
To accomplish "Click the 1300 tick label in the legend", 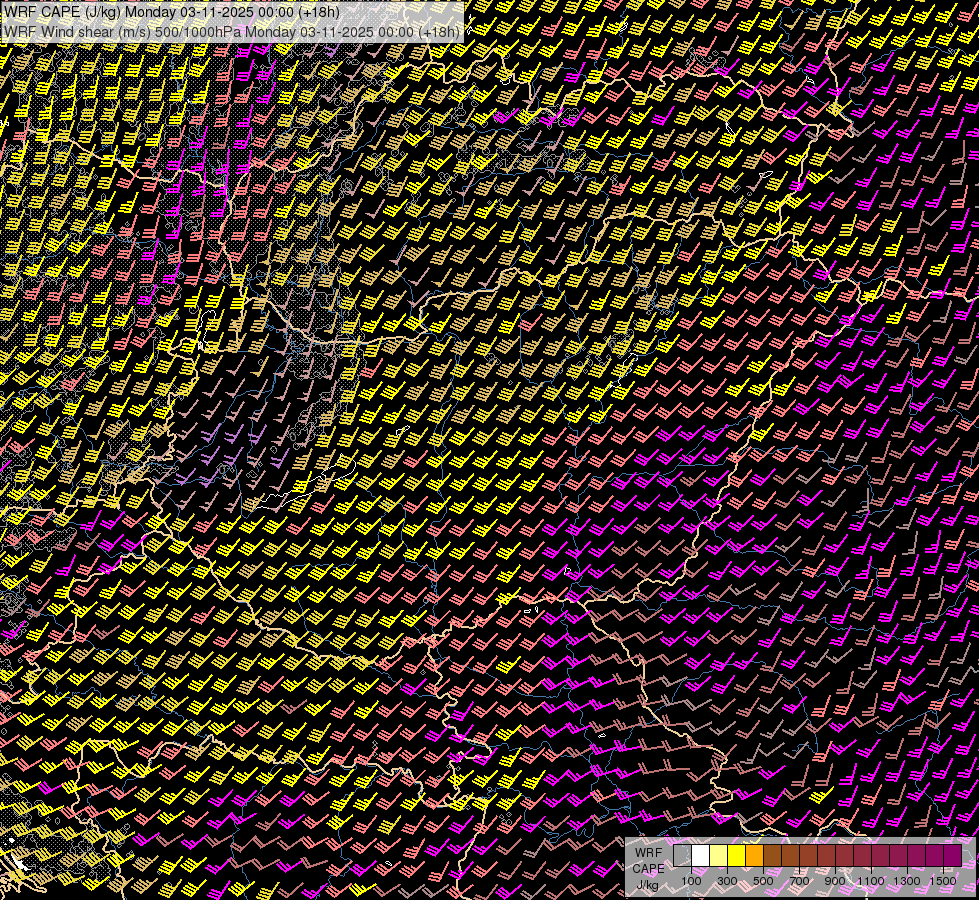I will click(907, 881).
